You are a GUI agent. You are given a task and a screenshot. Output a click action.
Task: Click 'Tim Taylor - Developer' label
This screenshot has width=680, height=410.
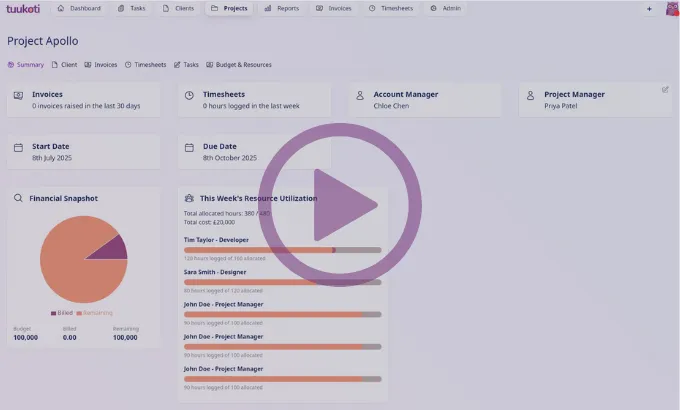pos(216,240)
